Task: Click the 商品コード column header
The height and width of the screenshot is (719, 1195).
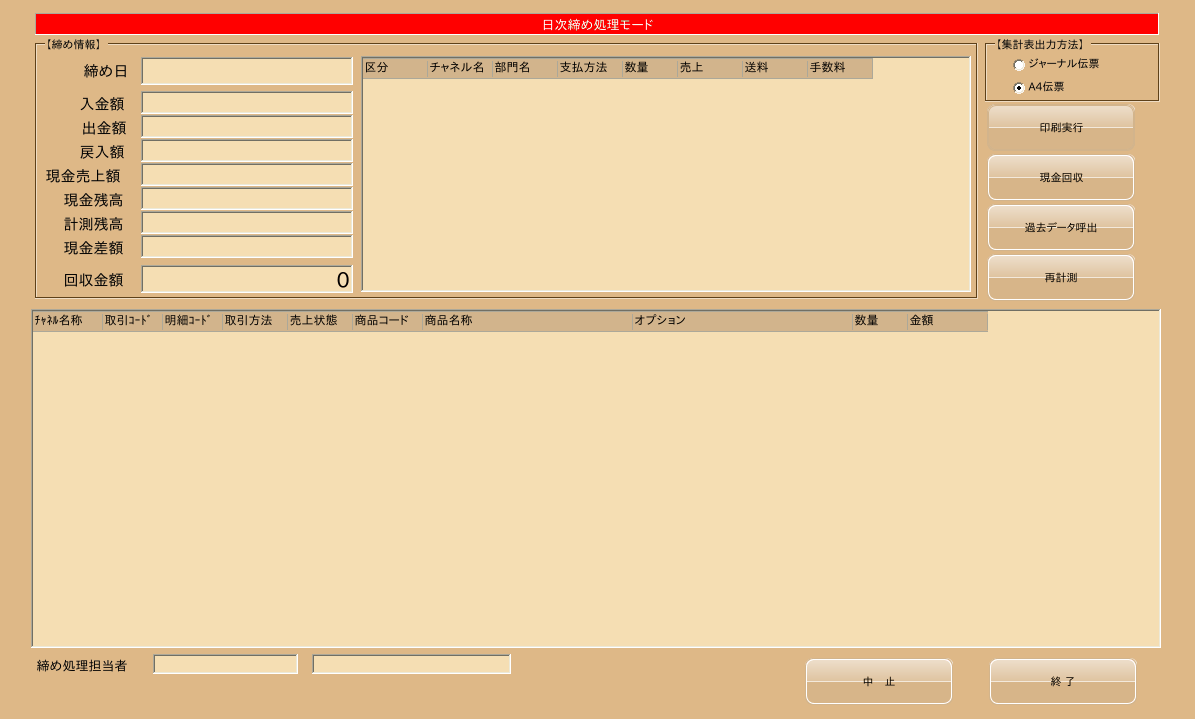Action: (387, 321)
